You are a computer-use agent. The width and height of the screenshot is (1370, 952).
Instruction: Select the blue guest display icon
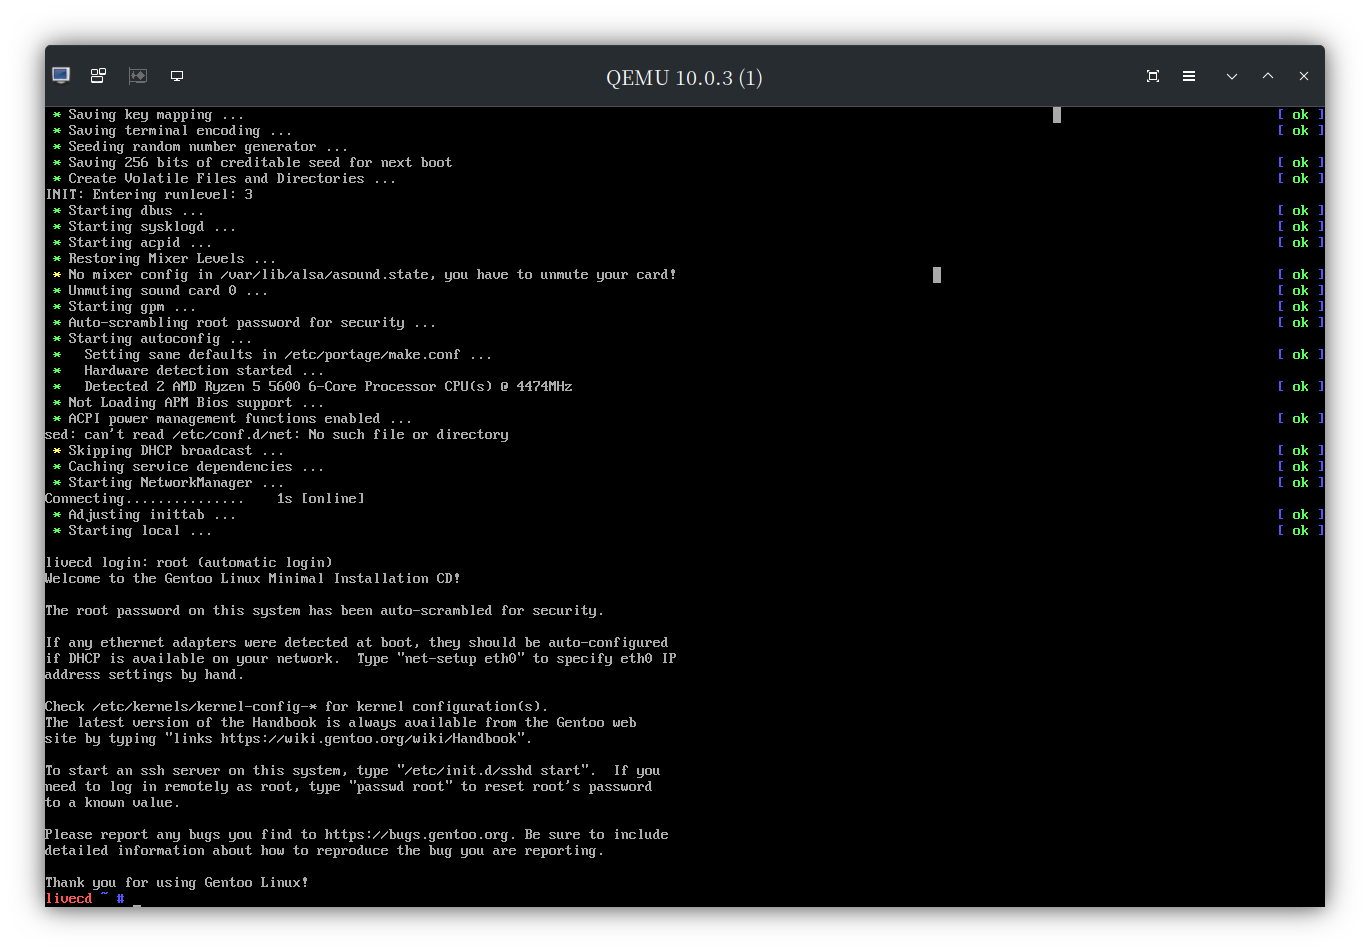[60, 75]
